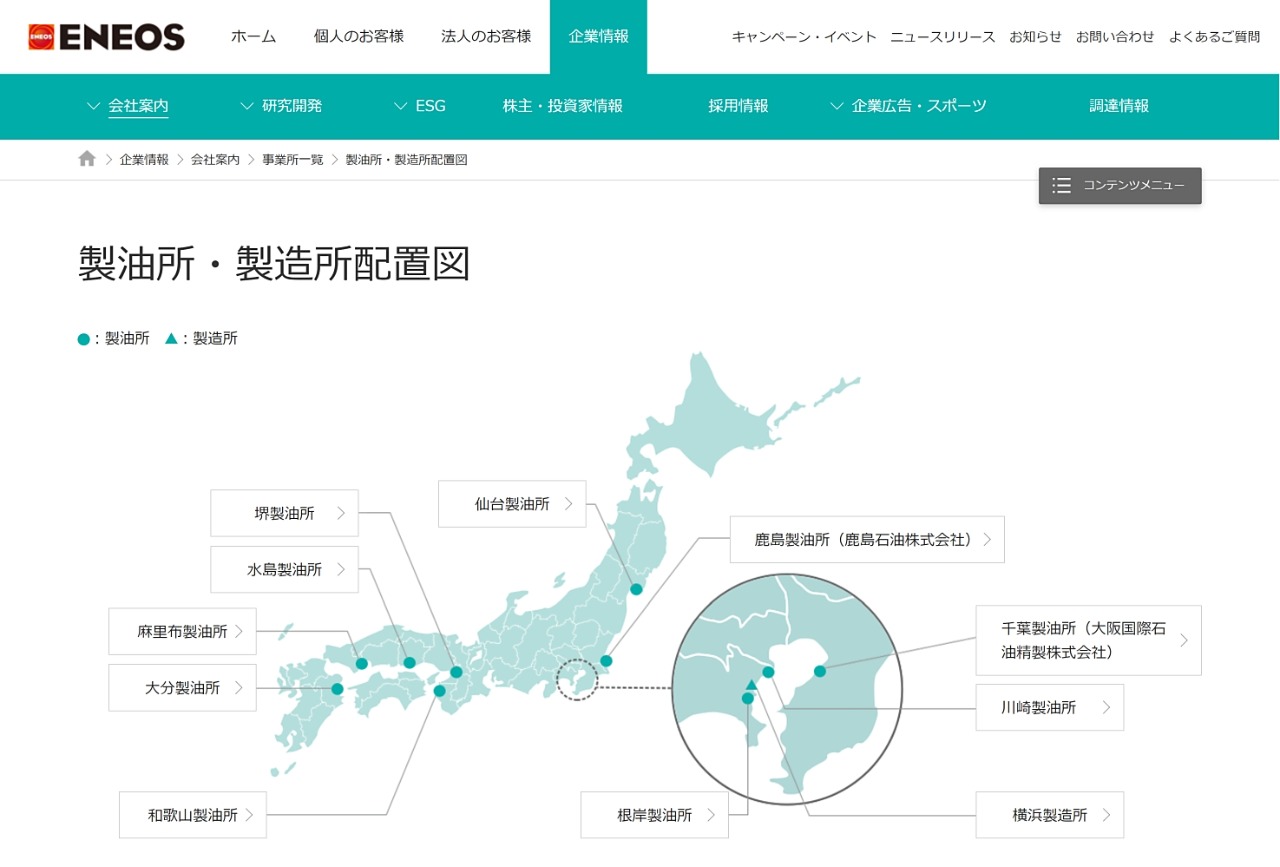Image resolution: width=1280 pixels, height=867 pixels.
Task: Click the dashed circle Tokyo Bay marker
Action: 576,680
